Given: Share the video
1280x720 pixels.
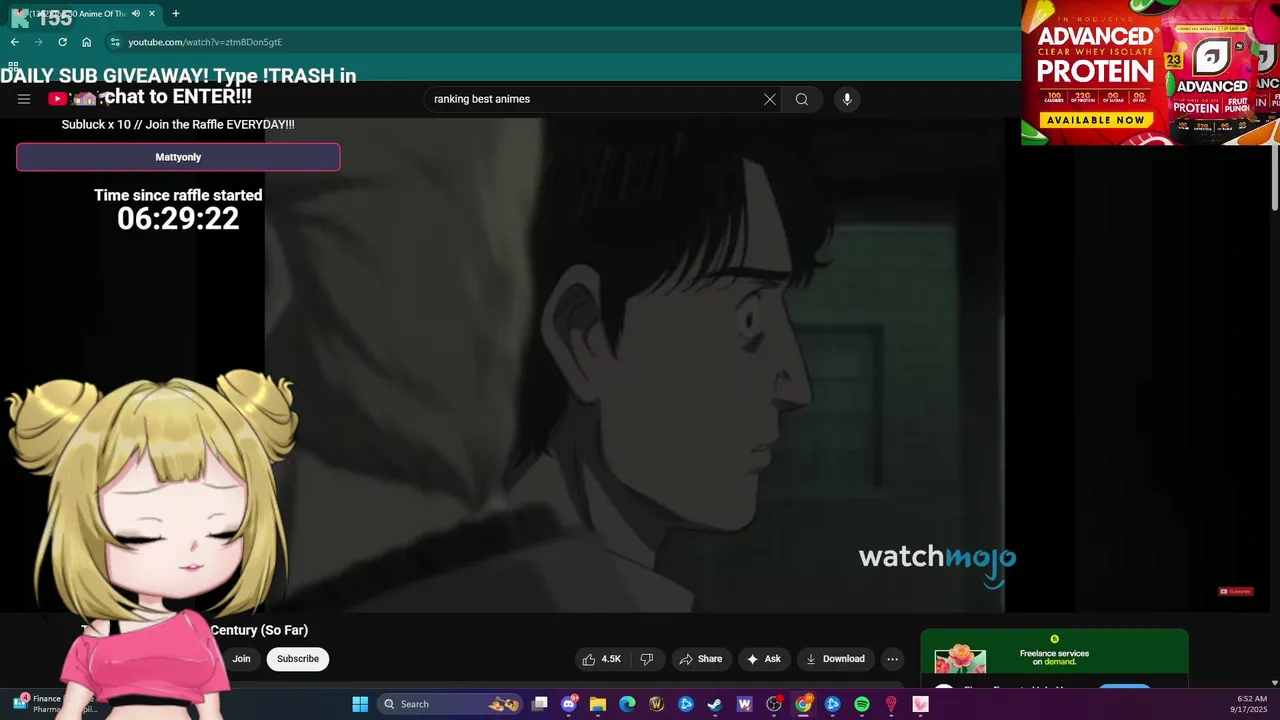Looking at the screenshot, I should click(x=700, y=659).
